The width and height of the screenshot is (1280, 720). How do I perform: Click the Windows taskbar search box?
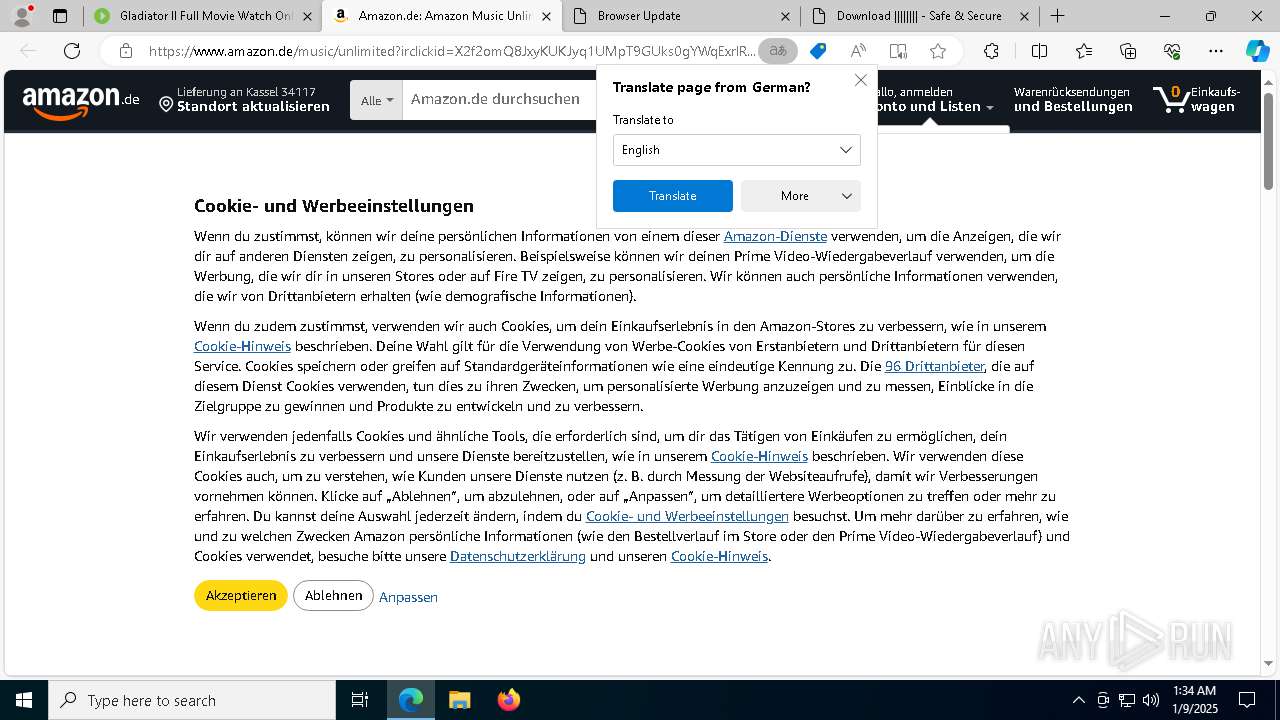point(192,700)
